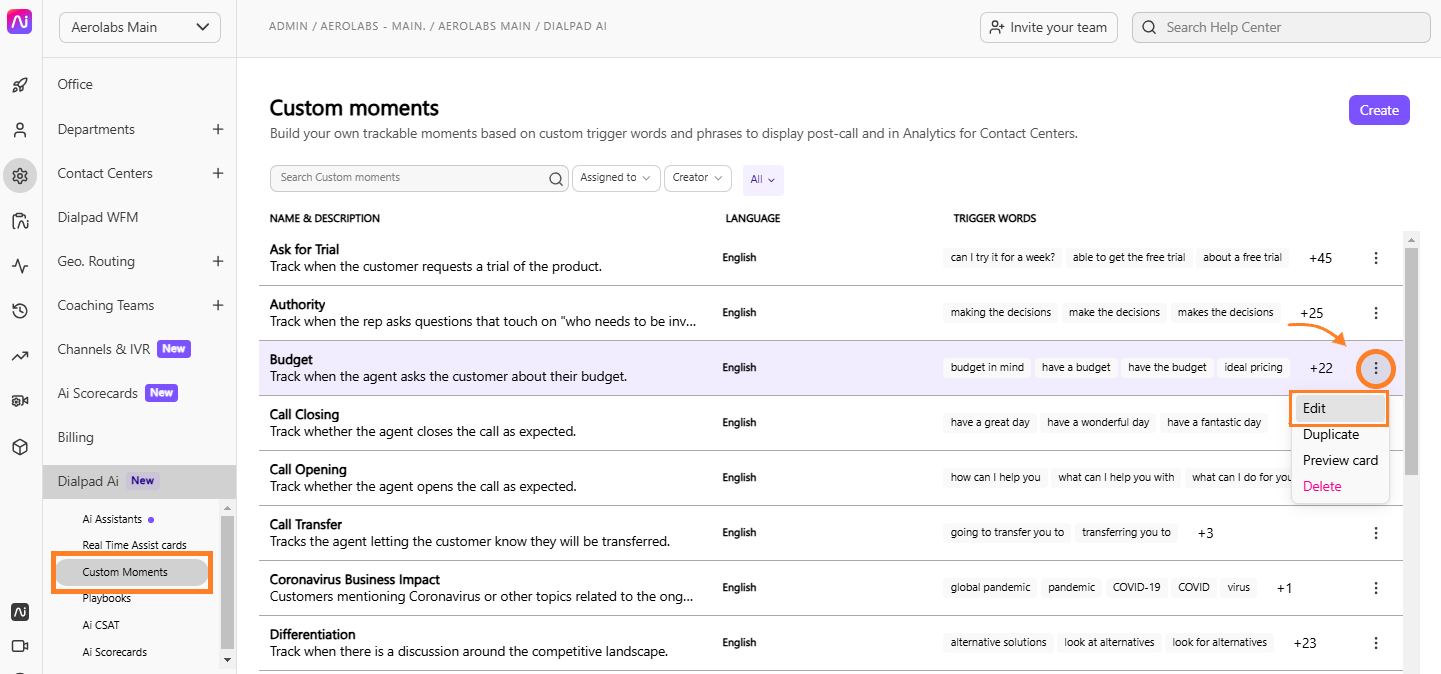Open three-dot menu for Authority row

pyautogui.click(x=1376, y=313)
